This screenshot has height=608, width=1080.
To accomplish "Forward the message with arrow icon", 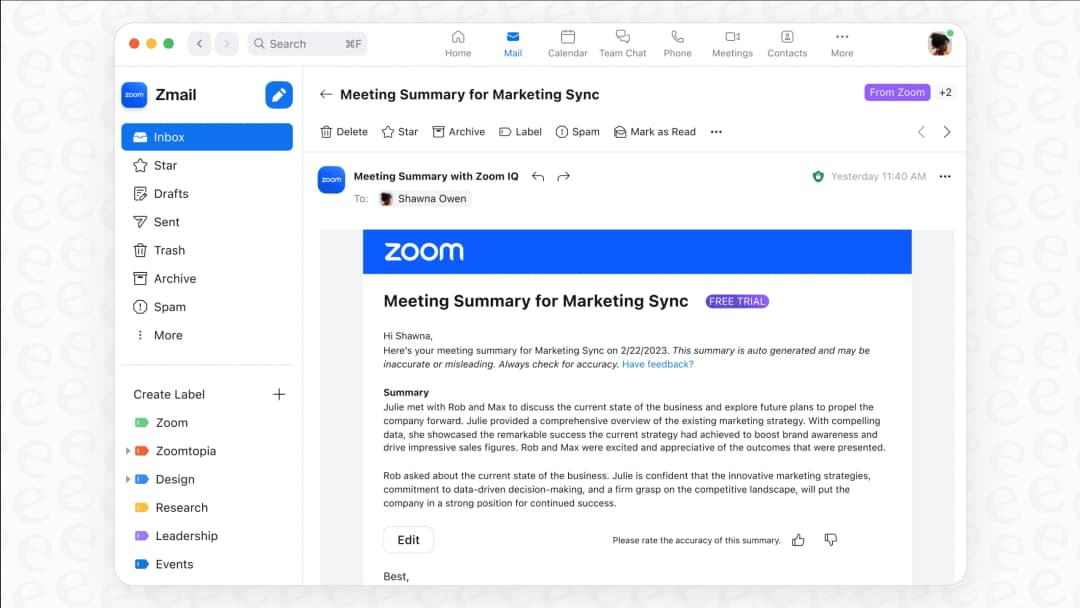I will [563, 176].
